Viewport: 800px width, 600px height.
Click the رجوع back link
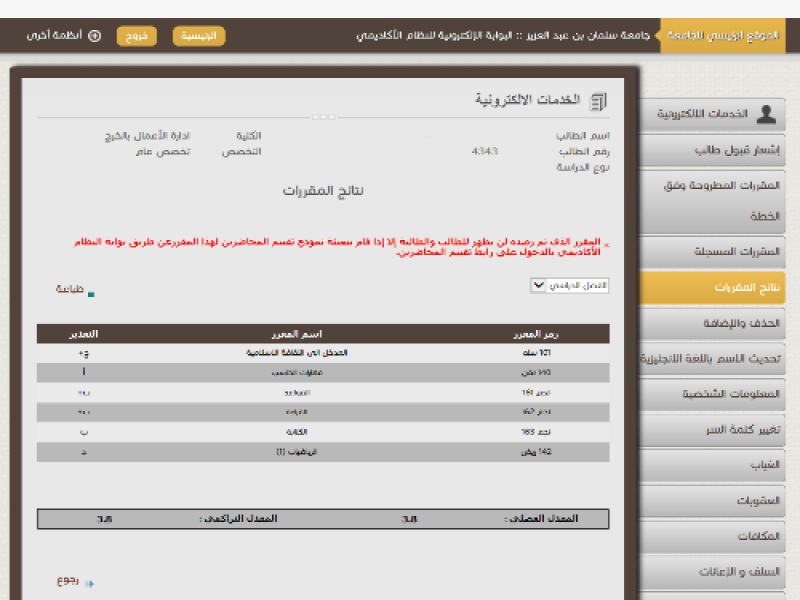tap(67, 581)
